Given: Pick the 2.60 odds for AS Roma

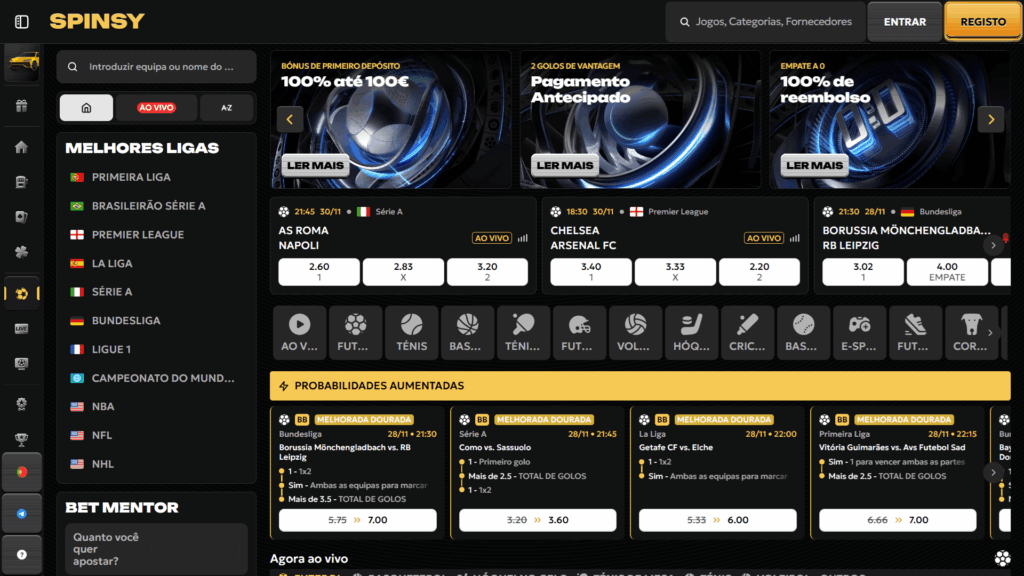Looking at the screenshot, I should pos(319,272).
